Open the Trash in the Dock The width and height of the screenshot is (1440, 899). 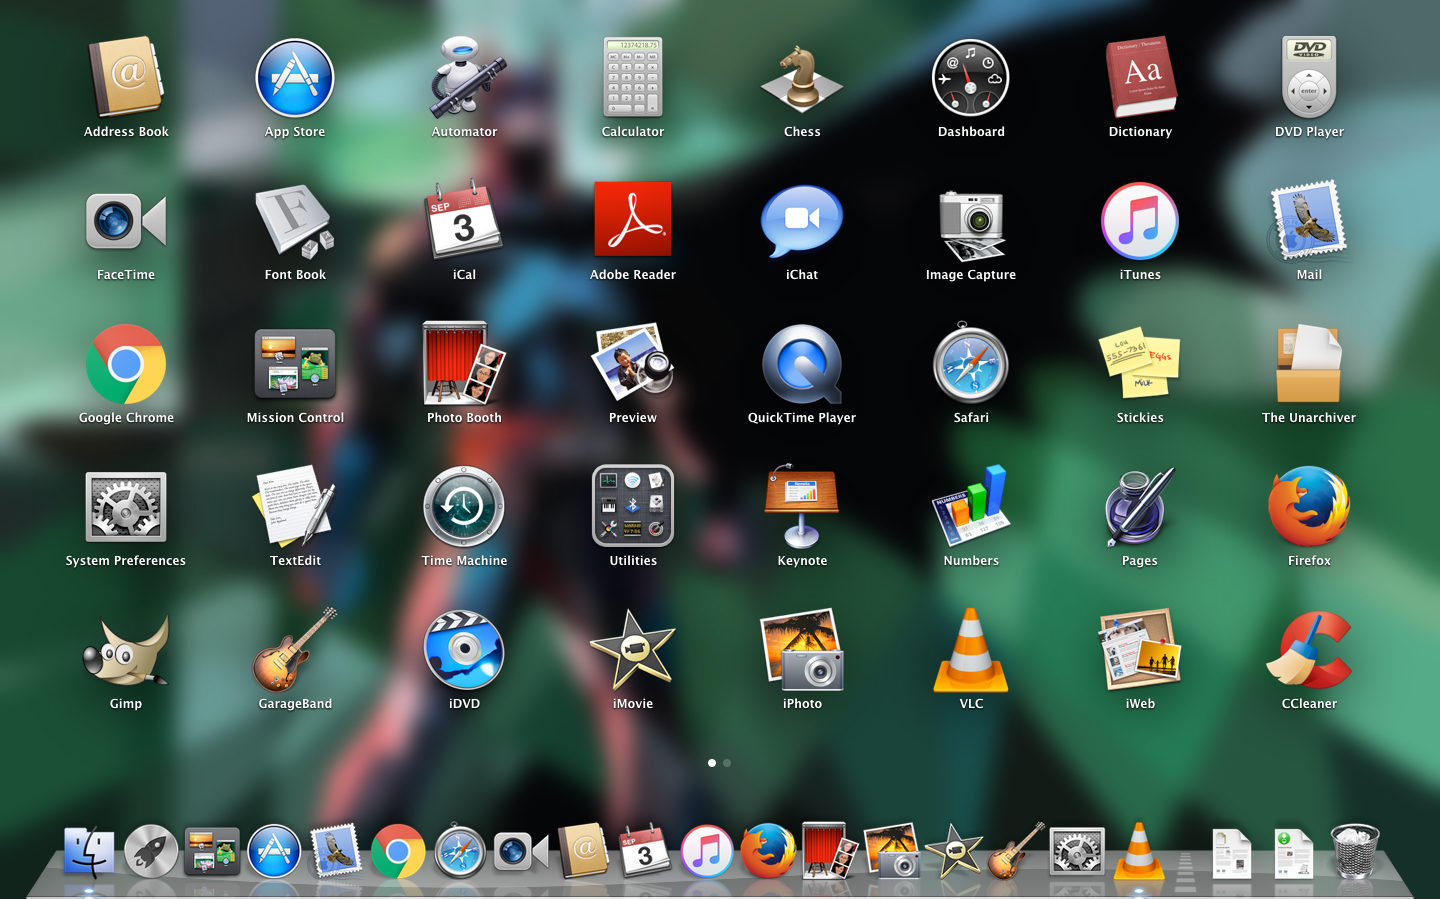(x=1355, y=850)
